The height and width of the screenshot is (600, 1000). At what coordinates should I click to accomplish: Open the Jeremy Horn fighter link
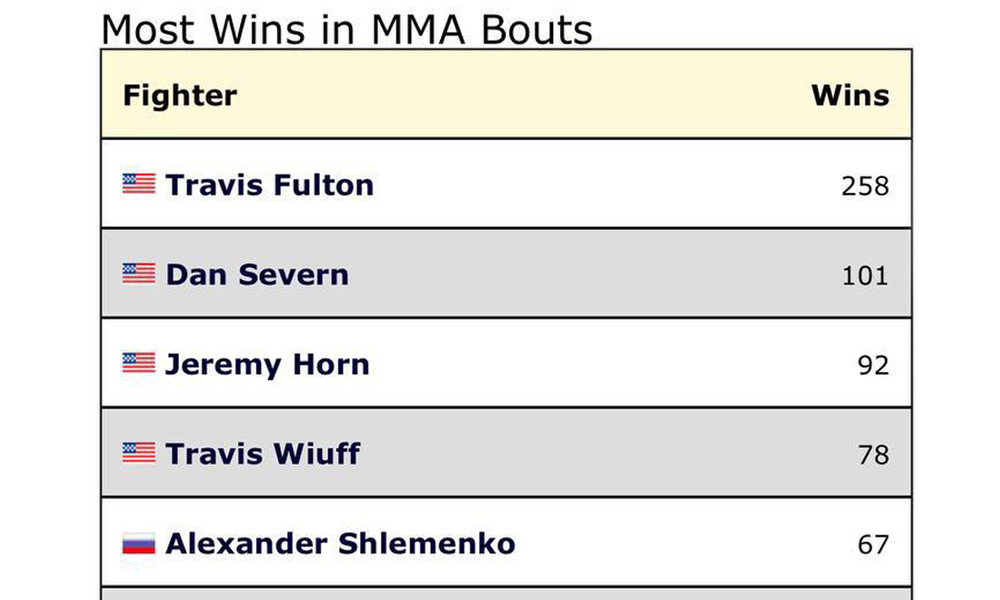click(268, 365)
